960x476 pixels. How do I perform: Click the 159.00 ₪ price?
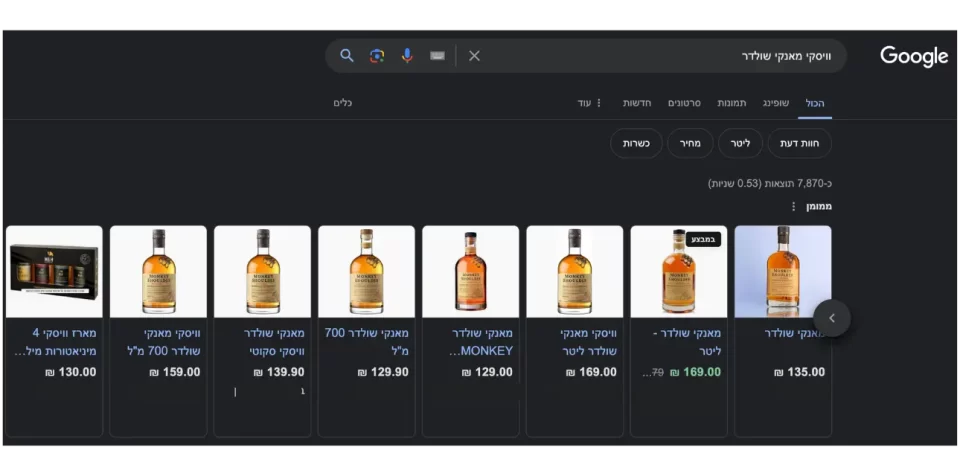pos(175,372)
